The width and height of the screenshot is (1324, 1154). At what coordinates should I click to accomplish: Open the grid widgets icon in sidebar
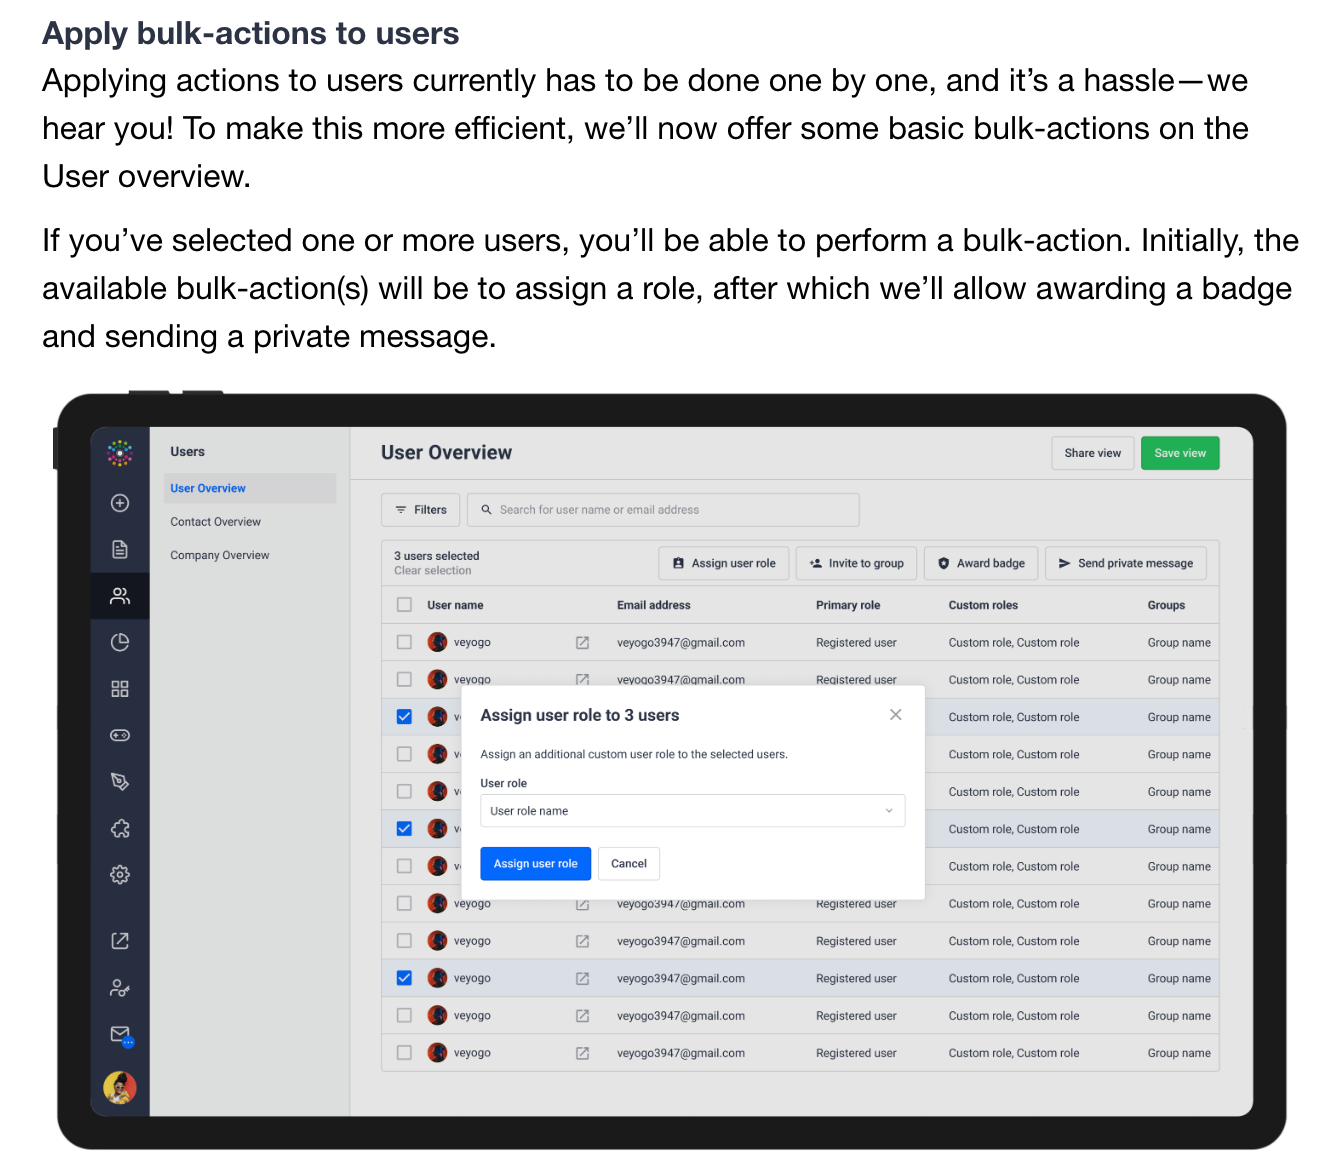coord(120,689)
